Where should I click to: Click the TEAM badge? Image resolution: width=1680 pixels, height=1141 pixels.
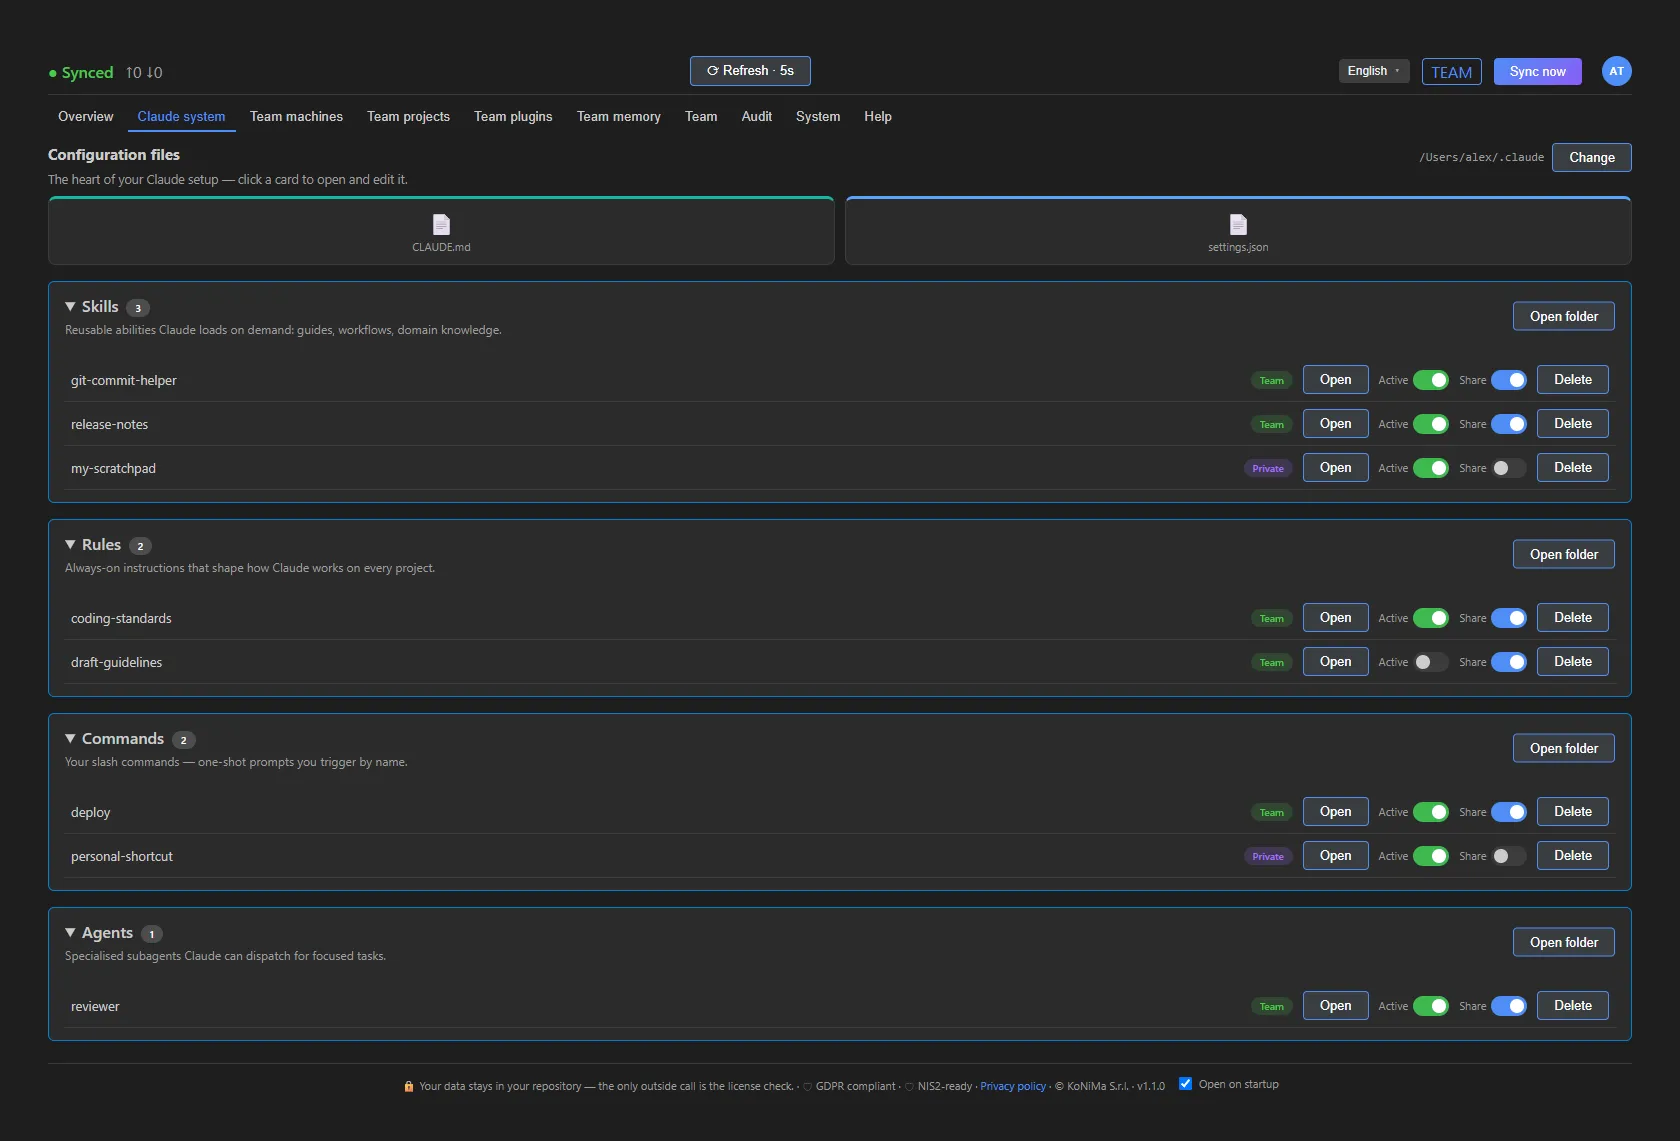click(x=1451, y=72)
